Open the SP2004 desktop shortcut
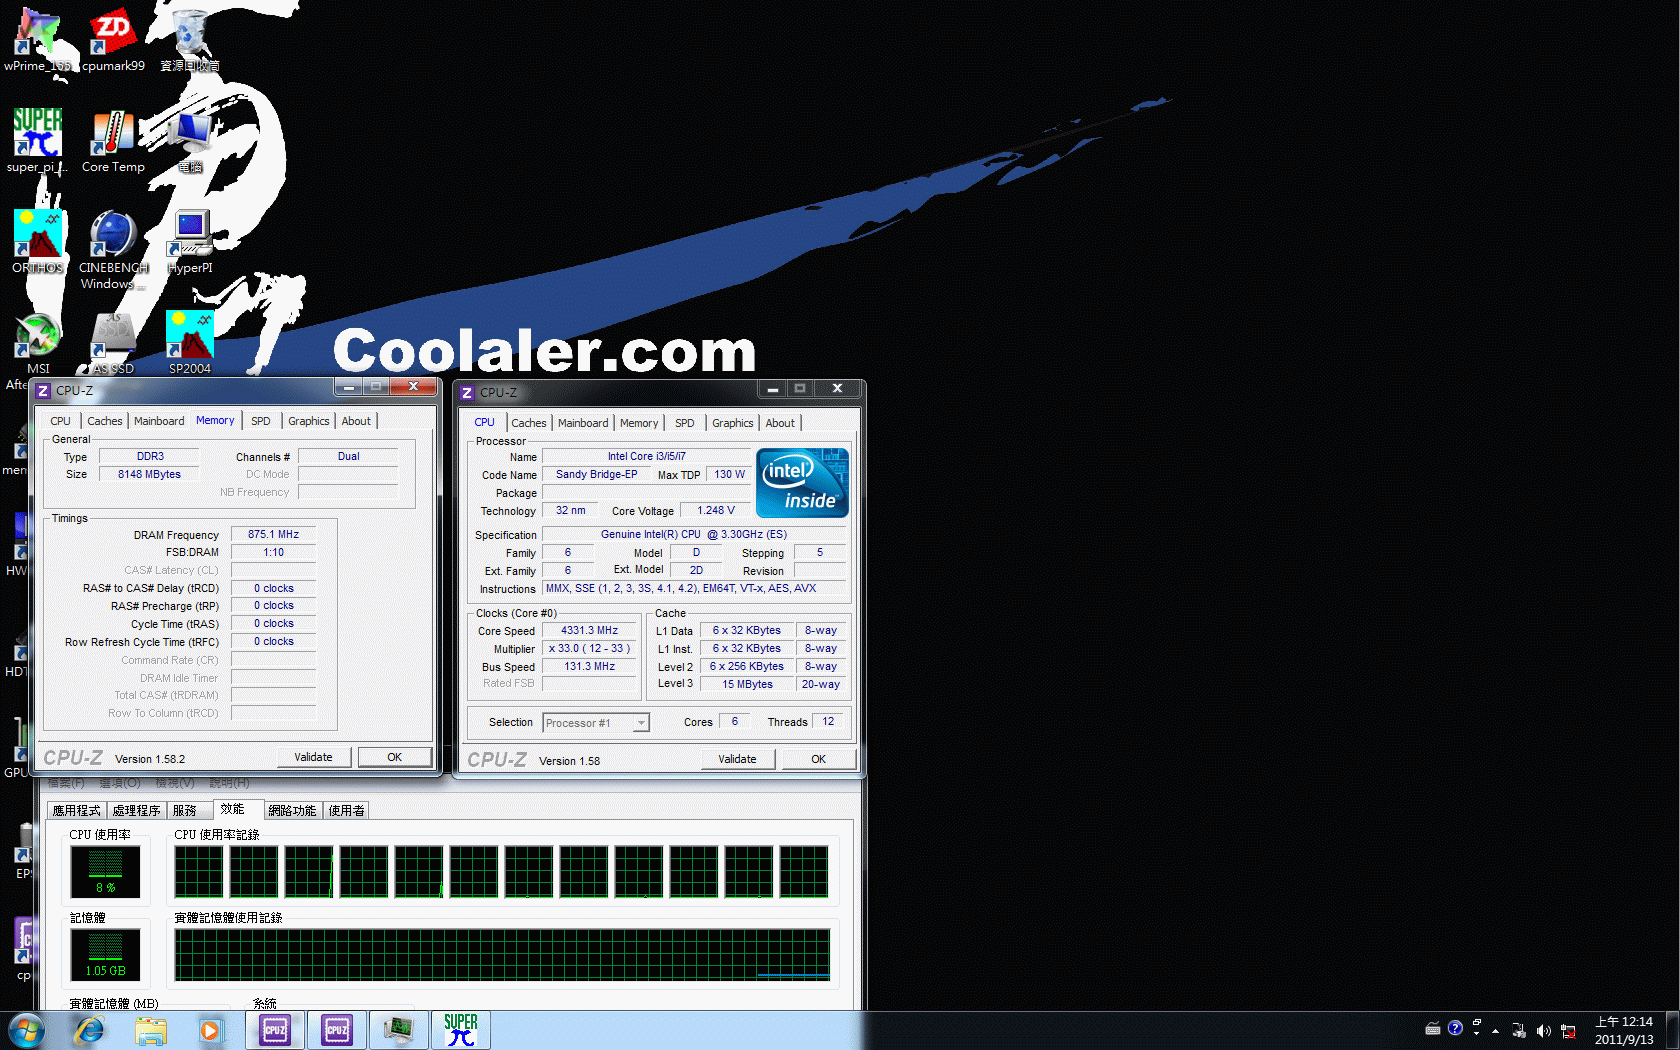This screenshot has height=1050, width=1680. tap(190, 343)
